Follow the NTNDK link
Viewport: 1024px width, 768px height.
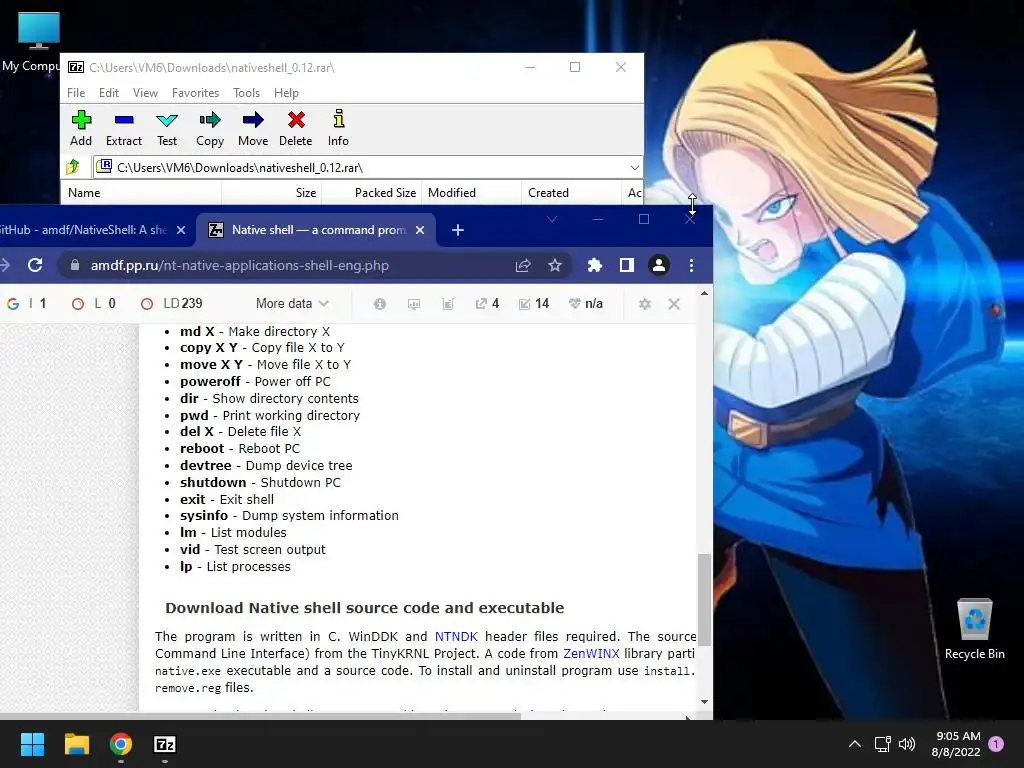click(456, 636)
